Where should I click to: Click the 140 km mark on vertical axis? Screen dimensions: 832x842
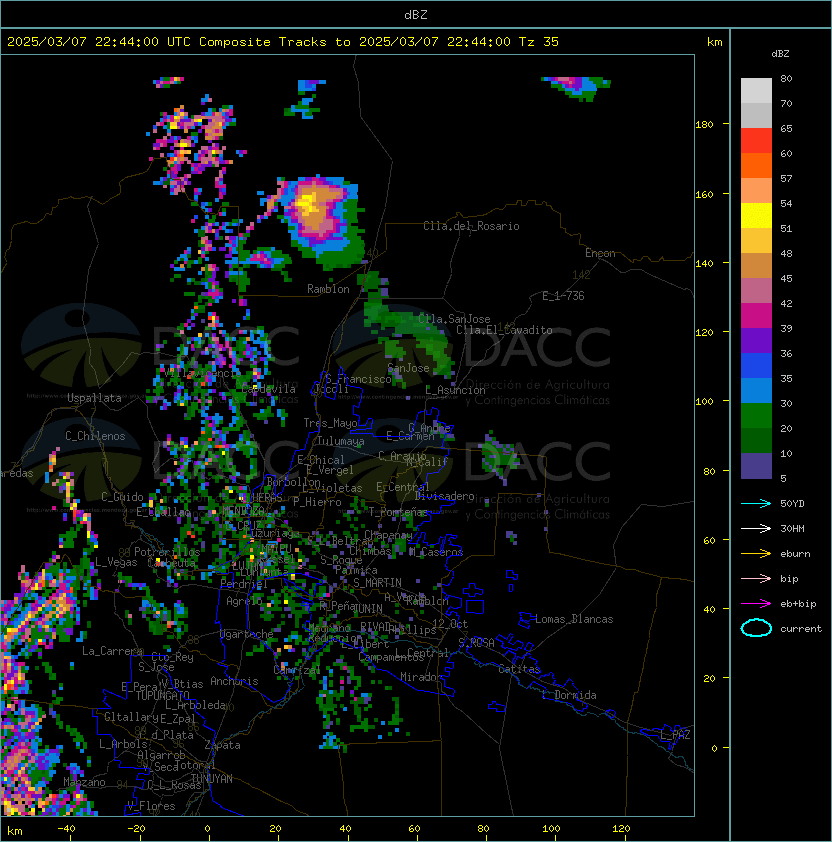(704, 264)
